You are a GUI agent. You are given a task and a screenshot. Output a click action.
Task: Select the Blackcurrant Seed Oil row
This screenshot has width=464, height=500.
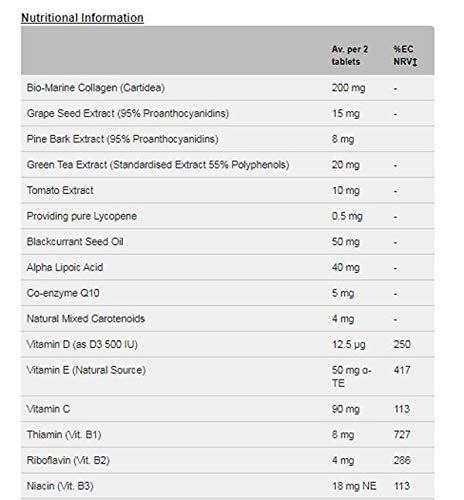coord(228,242)
